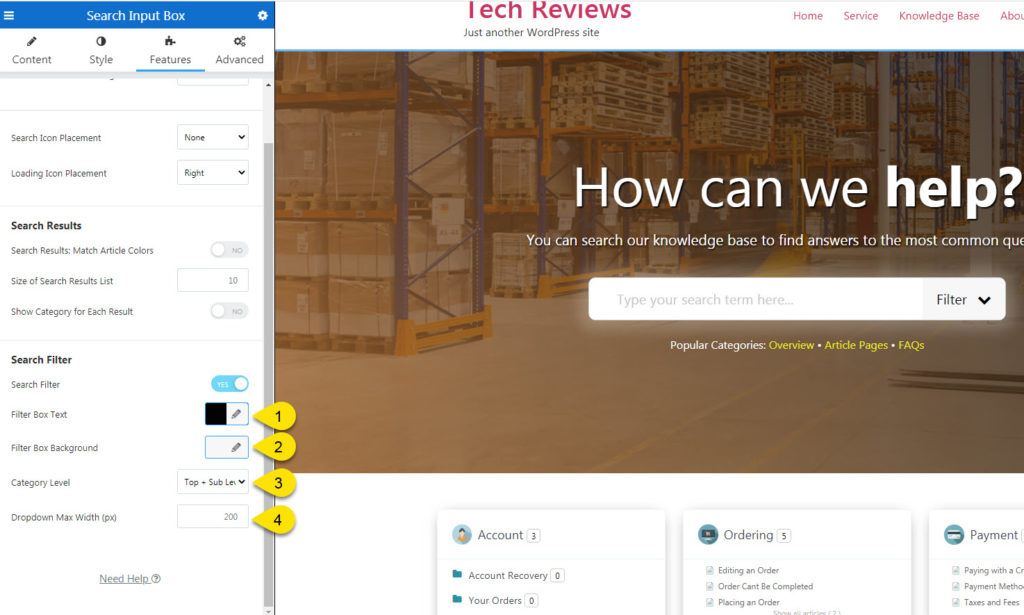1024x615 pixels.
Task: Click the settings gear icon in header
Action: [x=262, y=15]
